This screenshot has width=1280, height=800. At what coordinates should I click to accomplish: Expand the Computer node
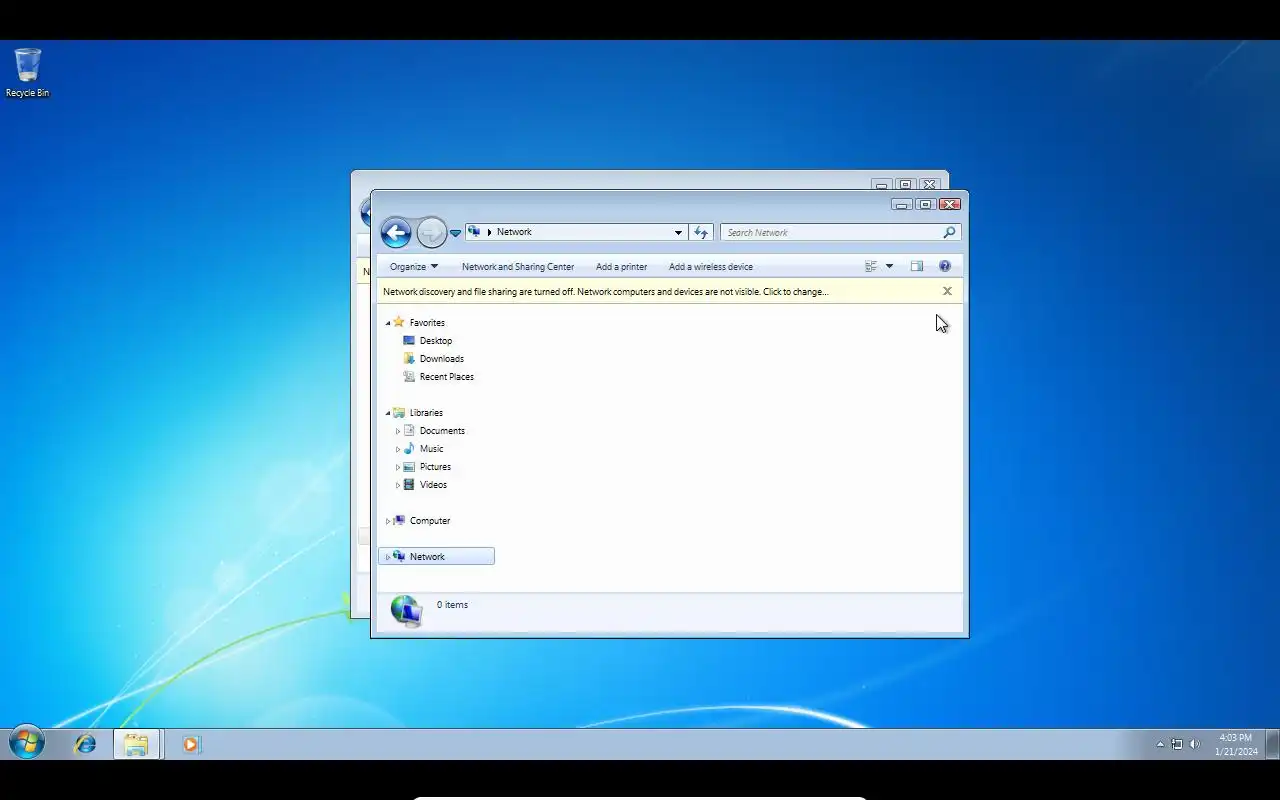point(388,521)
